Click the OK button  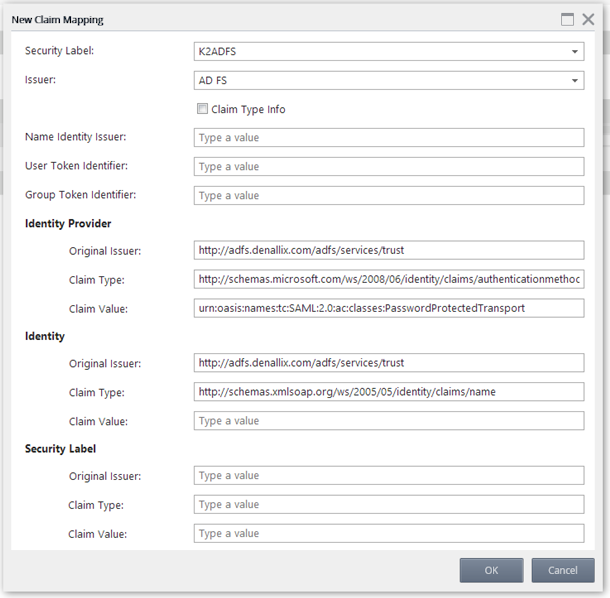pos(491,570)
